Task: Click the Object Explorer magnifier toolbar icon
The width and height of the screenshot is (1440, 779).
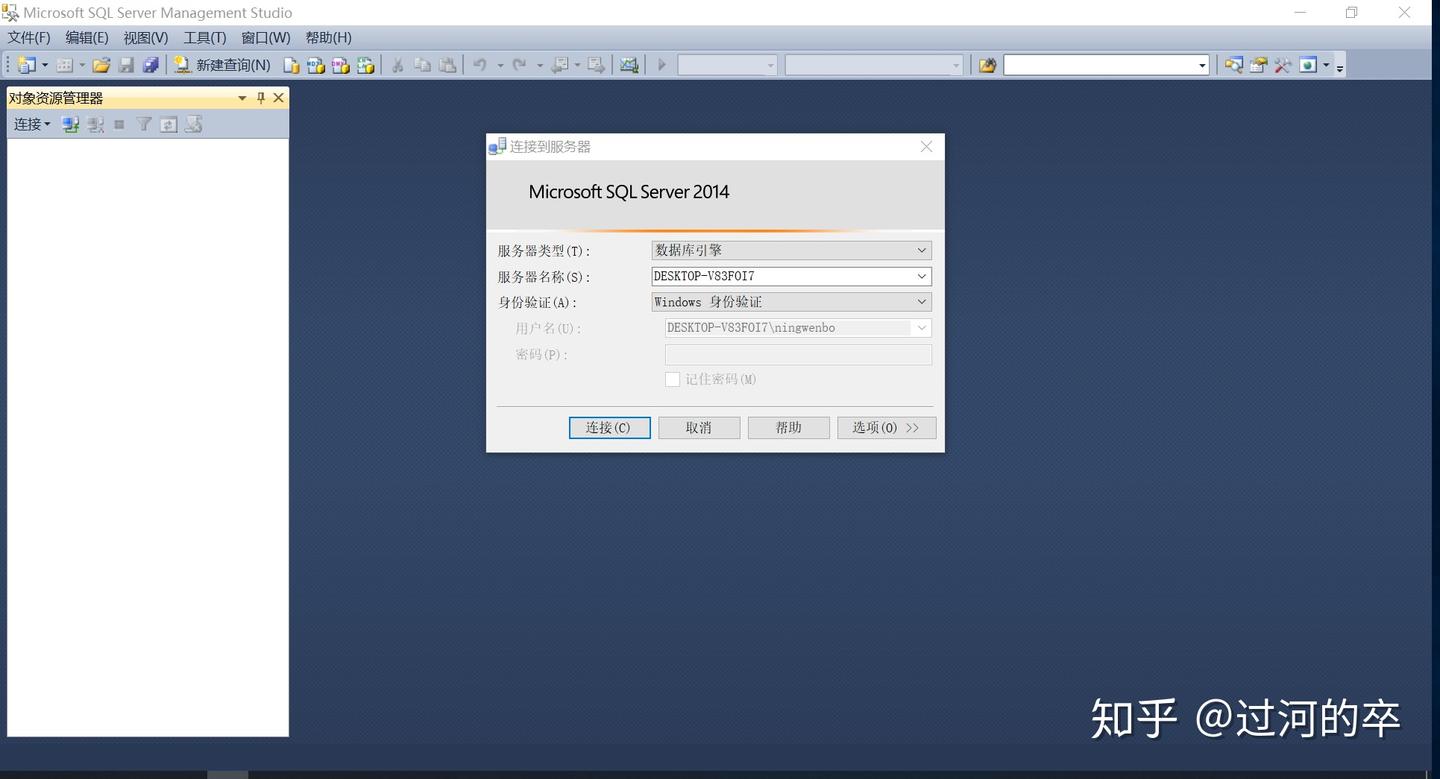Action: (1234, 65)
